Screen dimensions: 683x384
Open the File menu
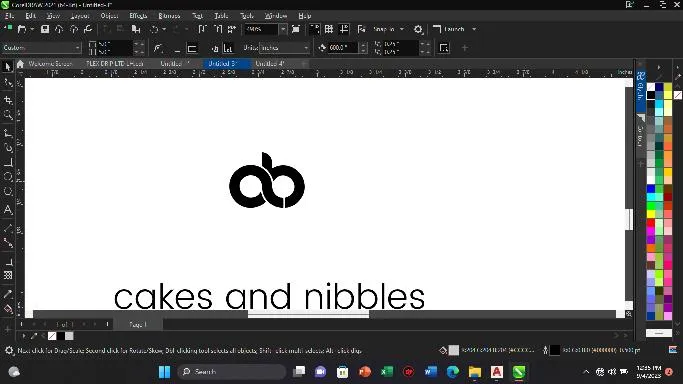[x=9, y=16]
